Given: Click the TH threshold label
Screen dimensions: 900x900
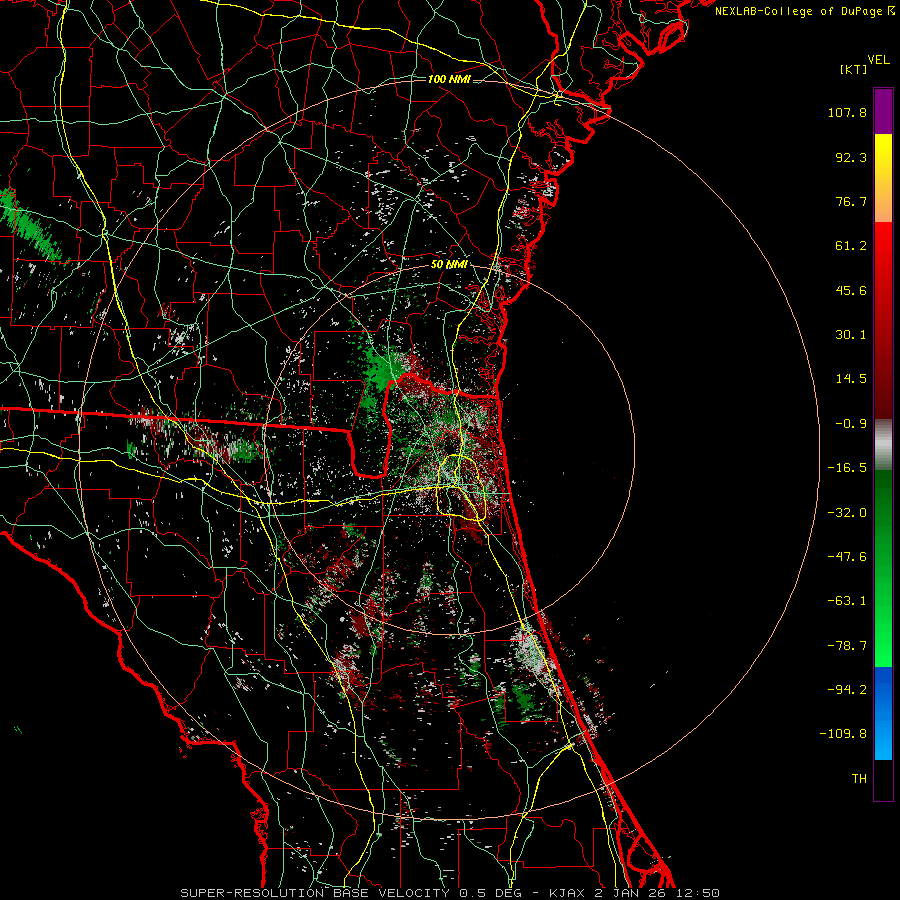Looking at the screenshot, I should [x=859, y=779].
